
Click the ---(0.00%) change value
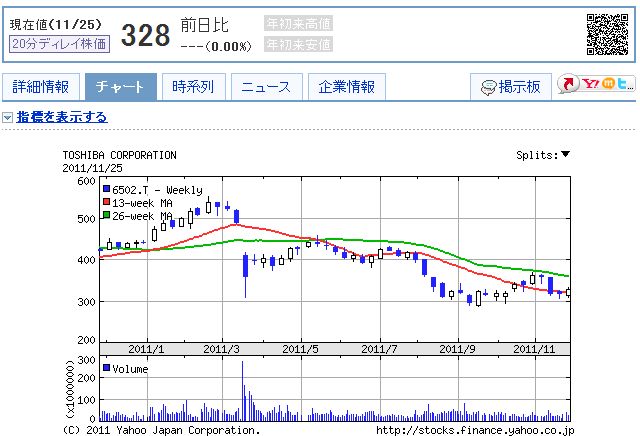coord(216,46)
